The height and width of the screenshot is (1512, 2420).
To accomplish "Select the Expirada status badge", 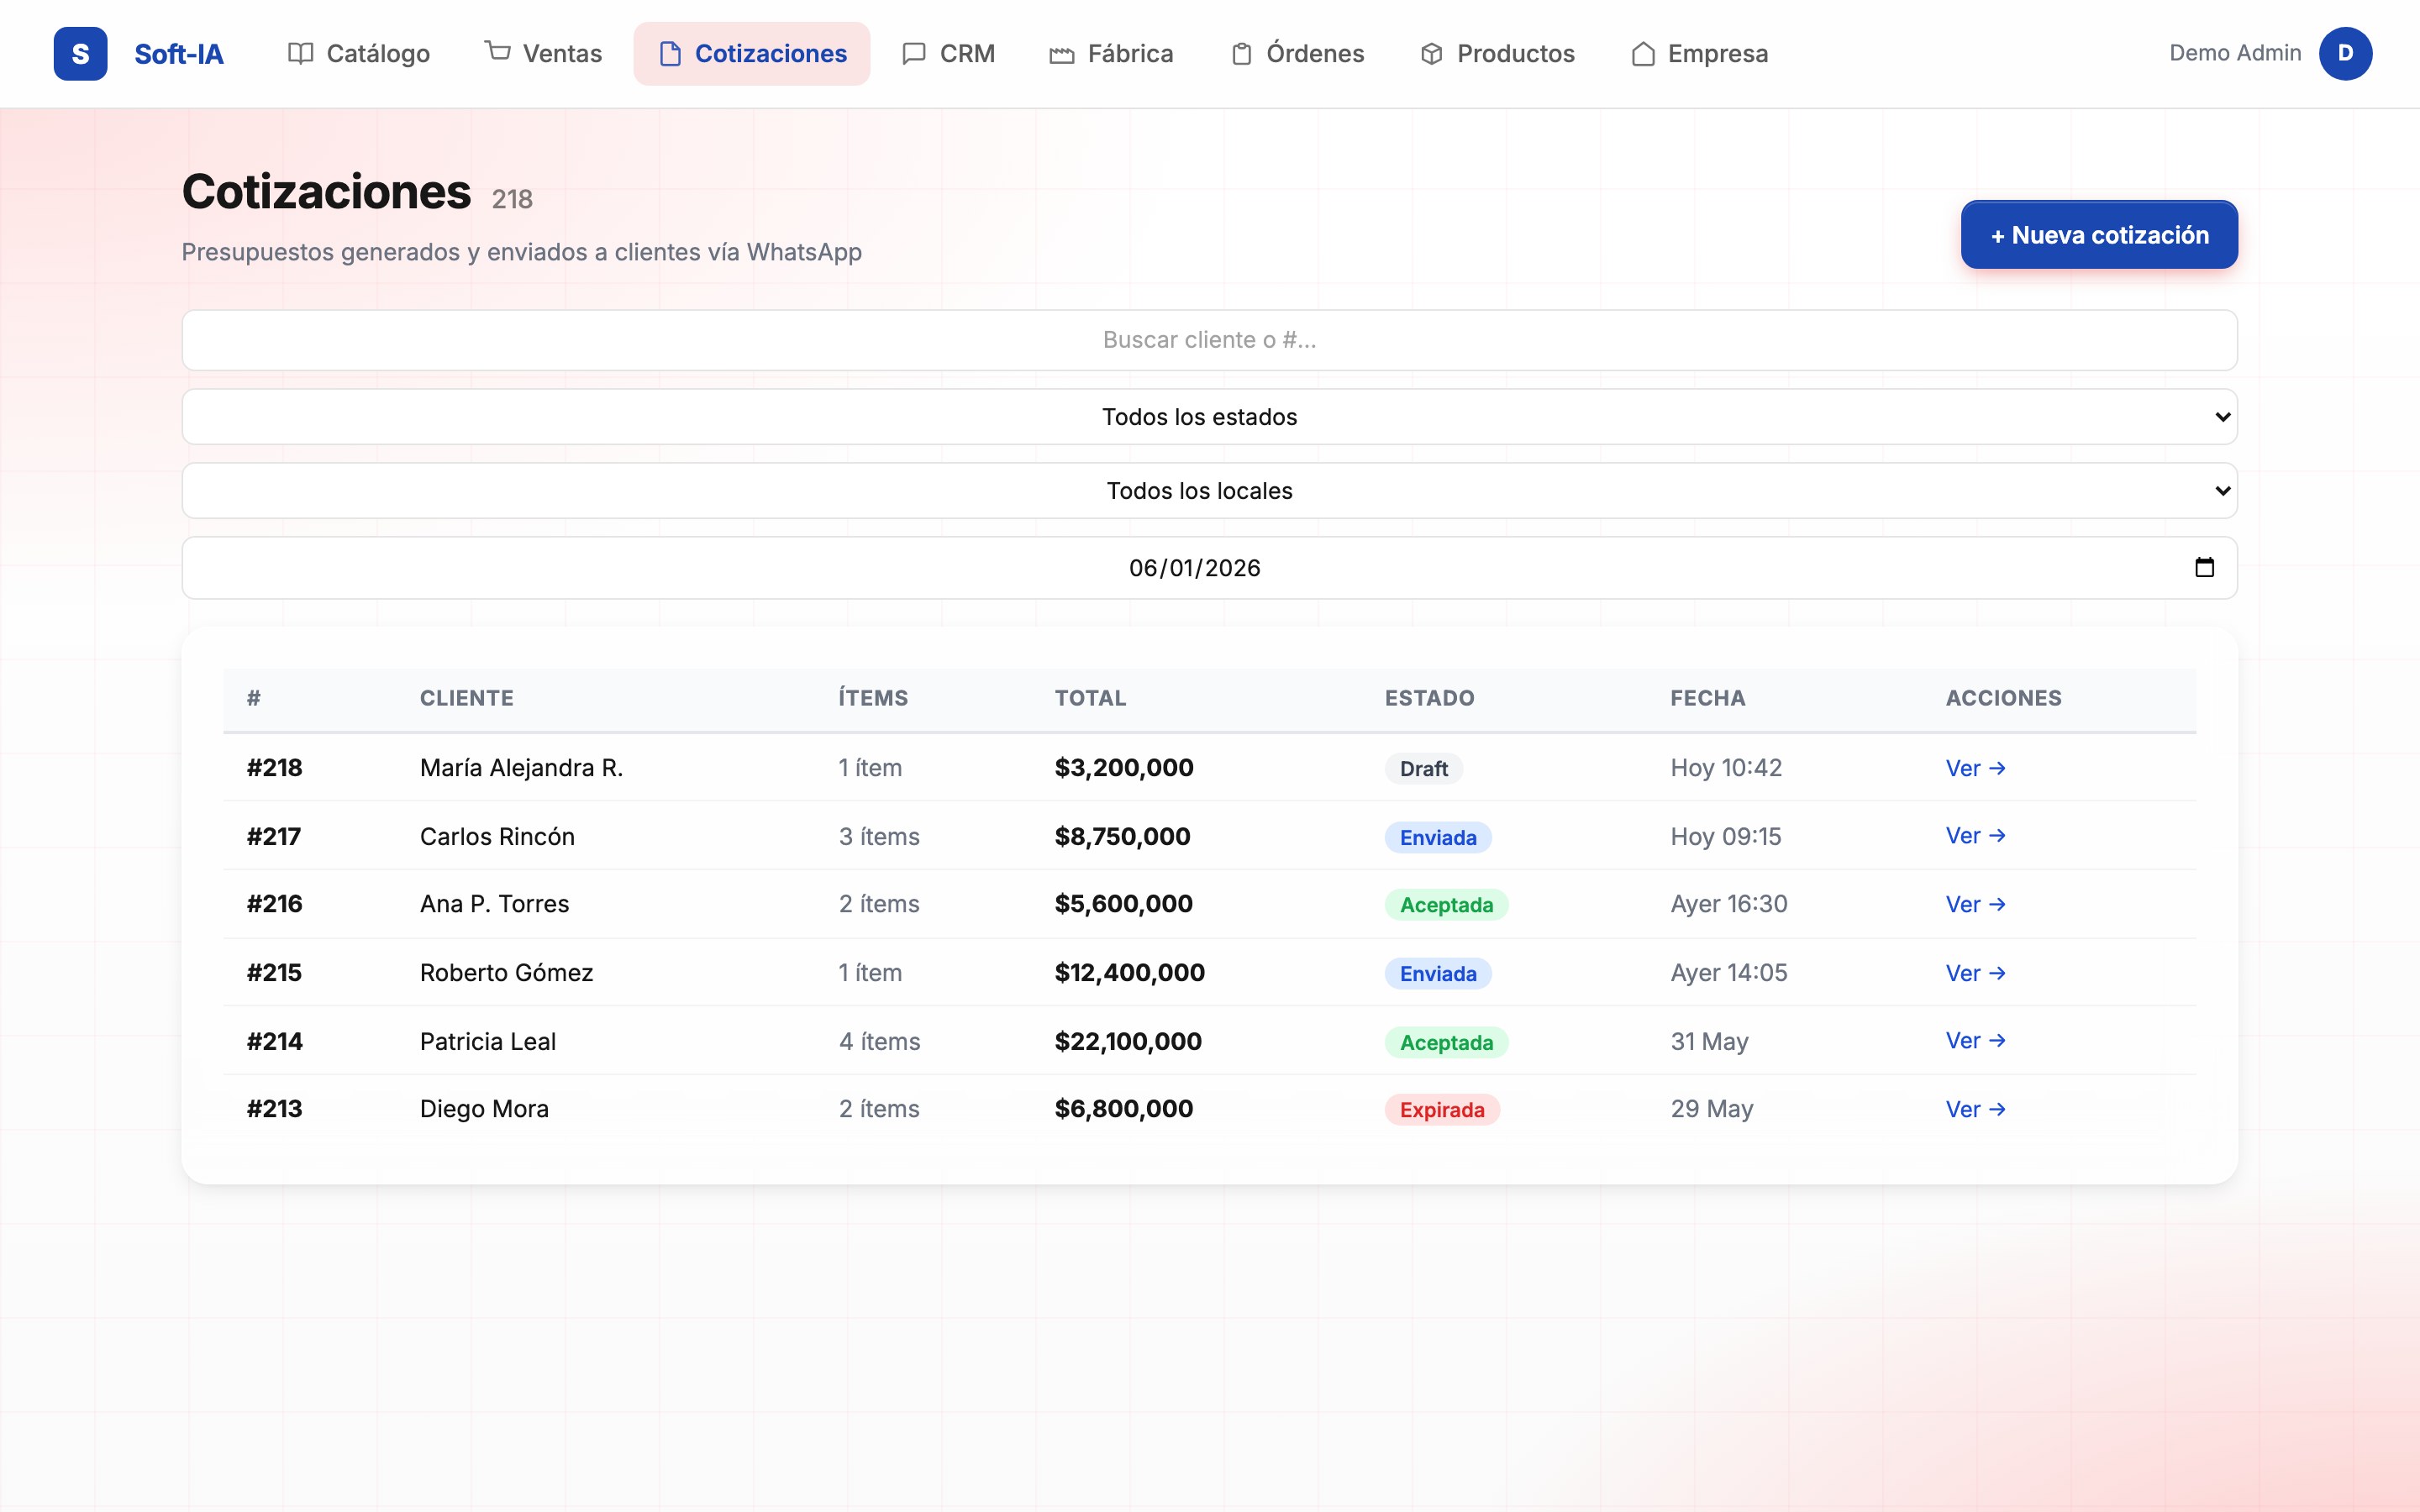I will point(1442,1110).
